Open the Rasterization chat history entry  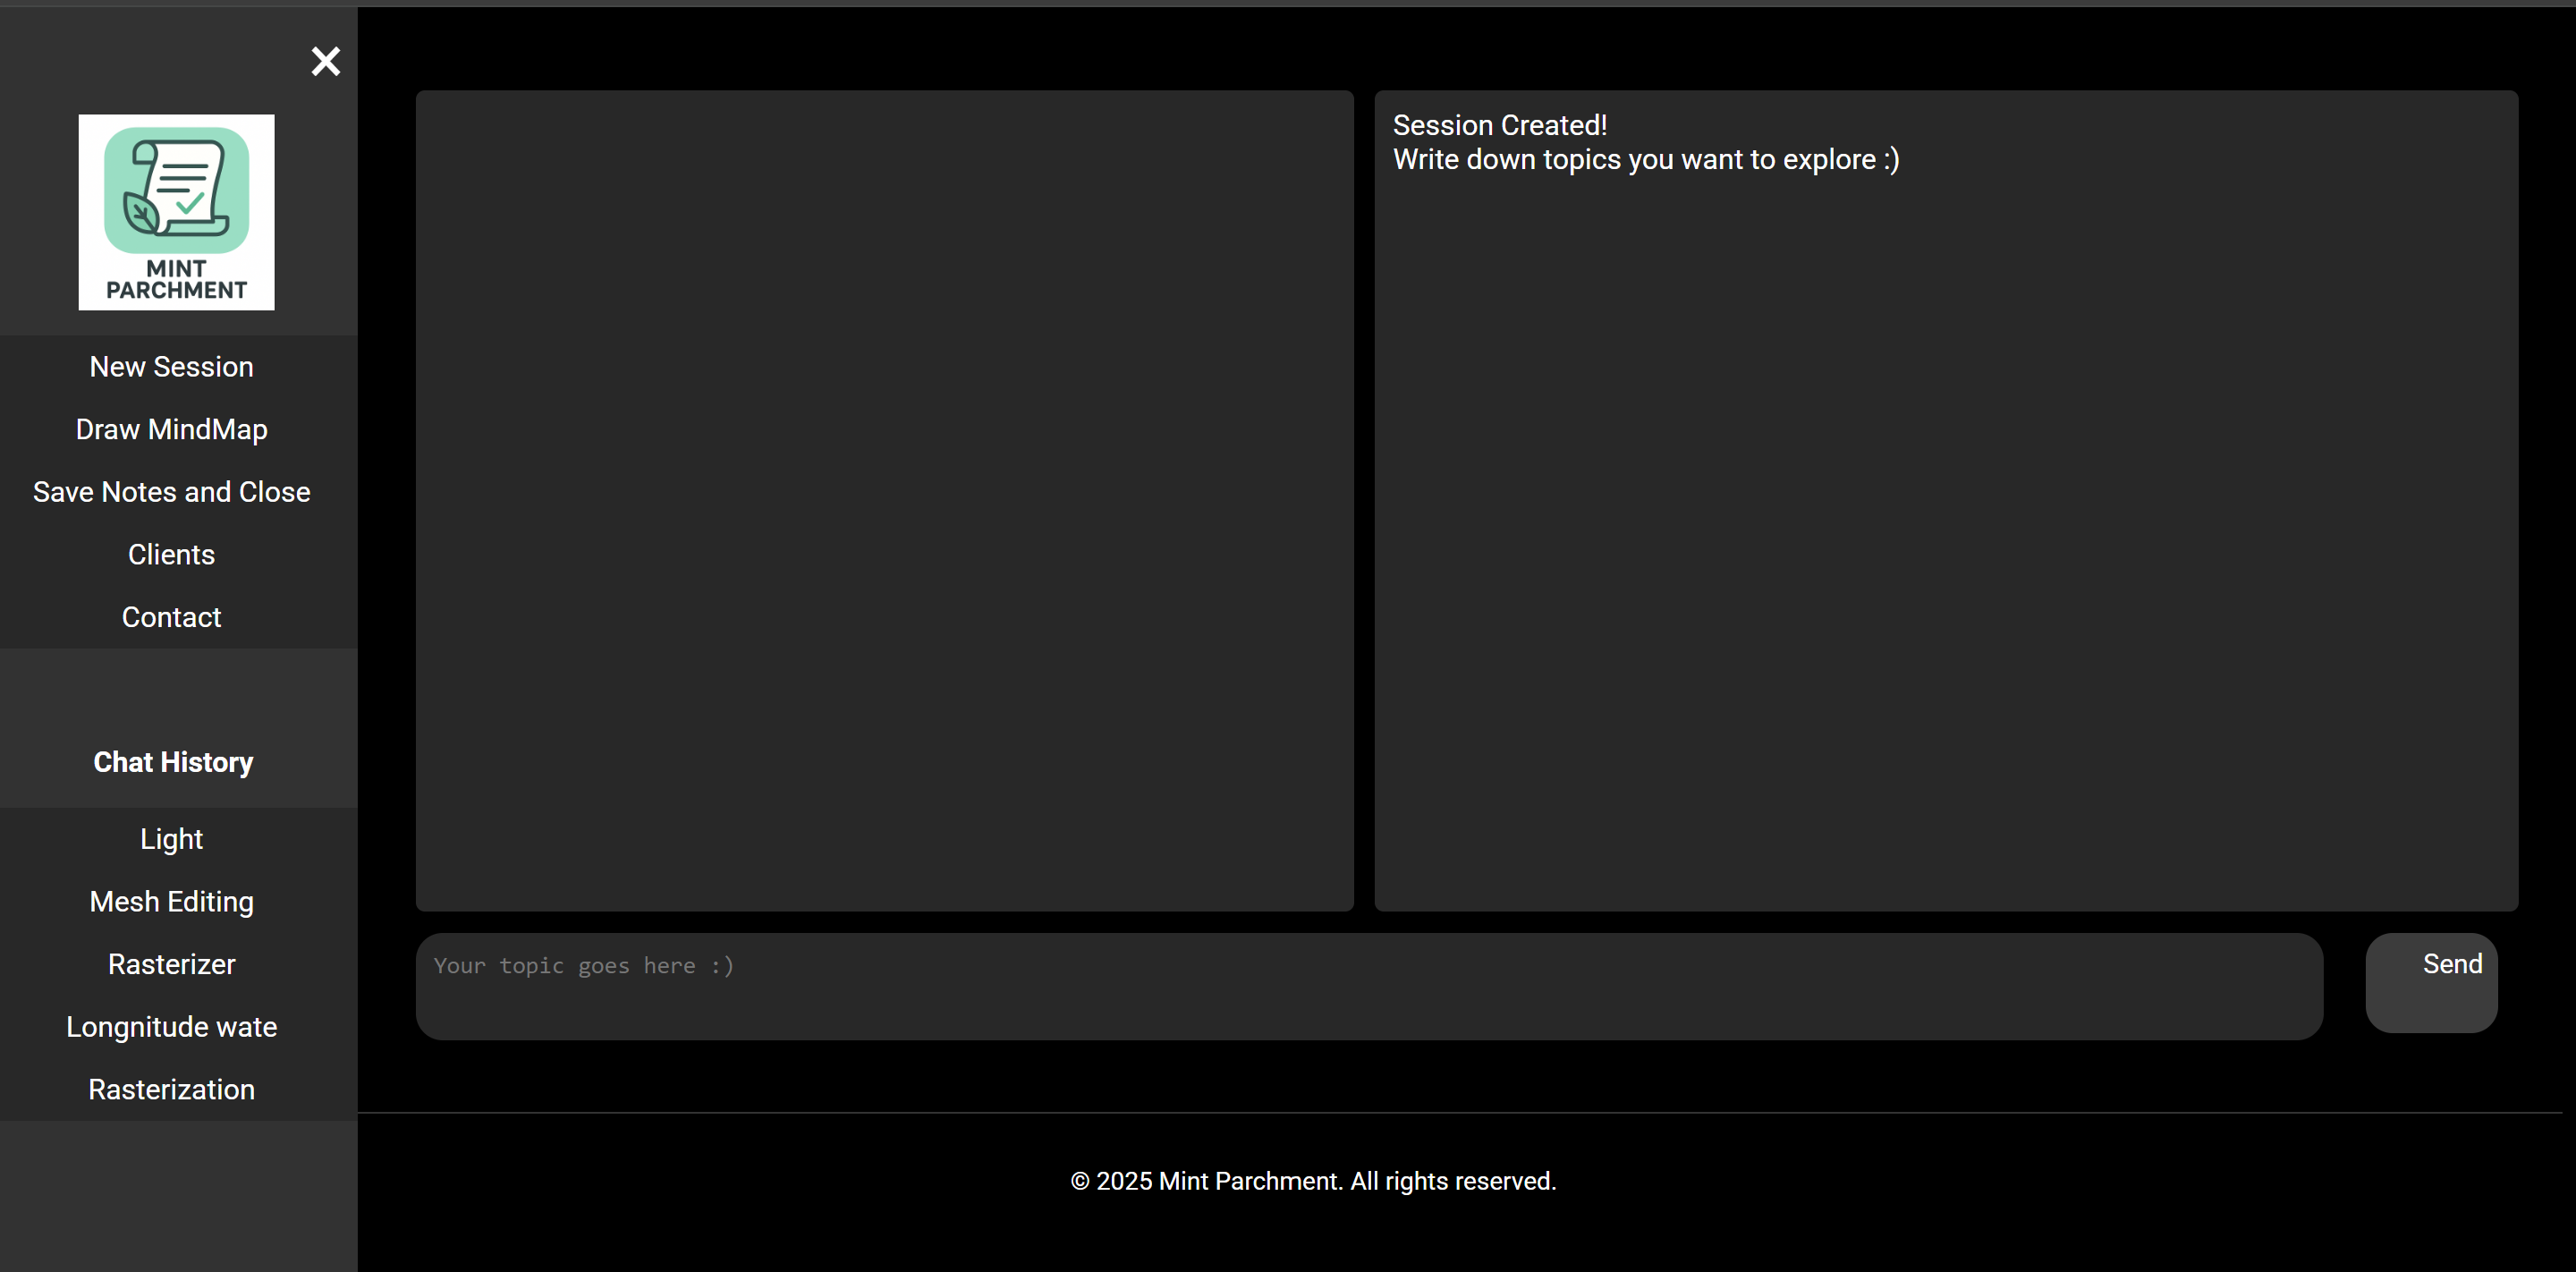point(171,1090)
